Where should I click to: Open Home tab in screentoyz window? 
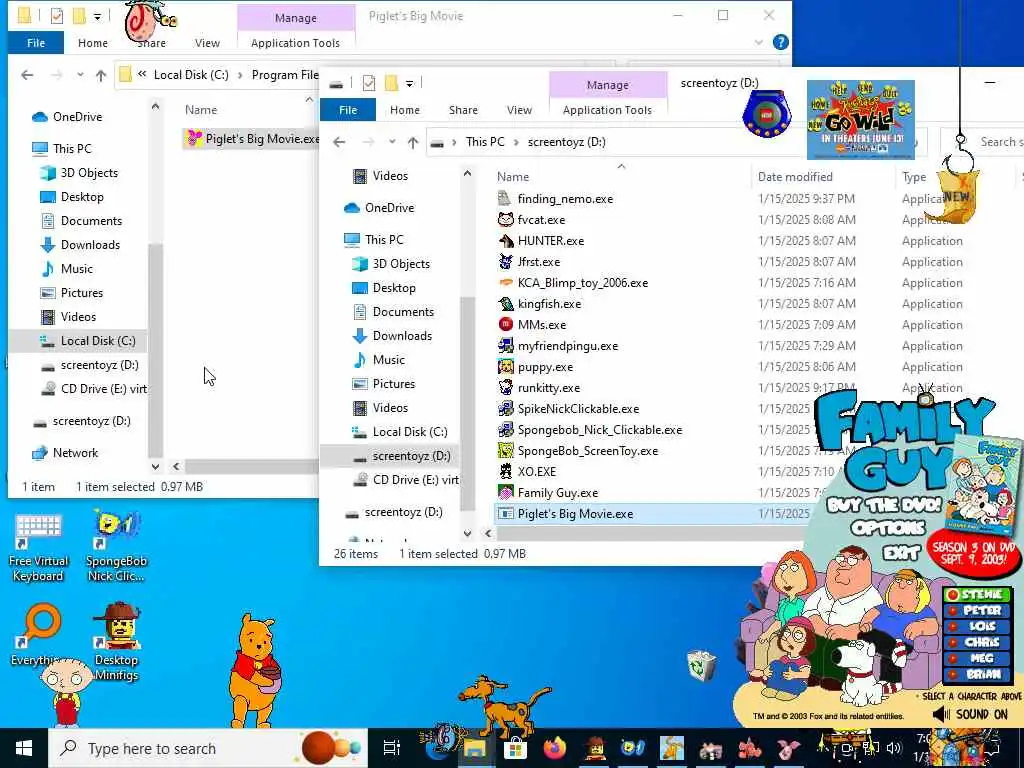pos(405,110)
